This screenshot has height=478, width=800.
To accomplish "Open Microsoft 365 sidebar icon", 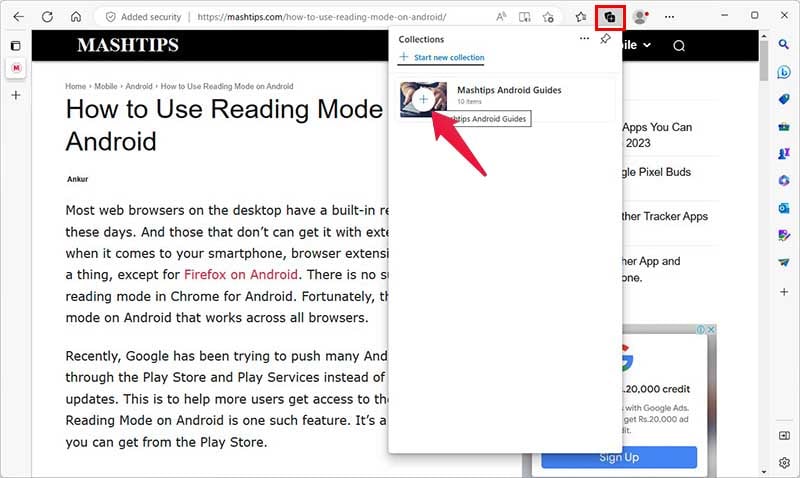I will pos(784,180).
